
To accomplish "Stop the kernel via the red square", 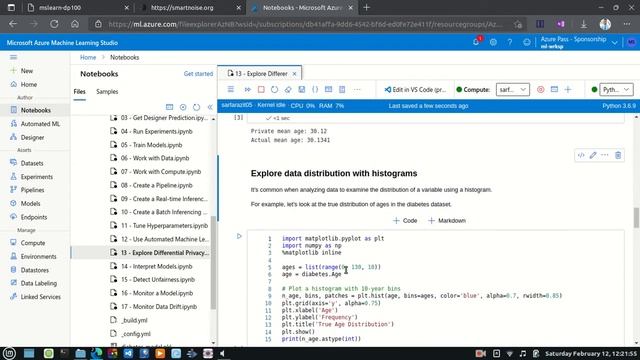I will pos(261,89).
